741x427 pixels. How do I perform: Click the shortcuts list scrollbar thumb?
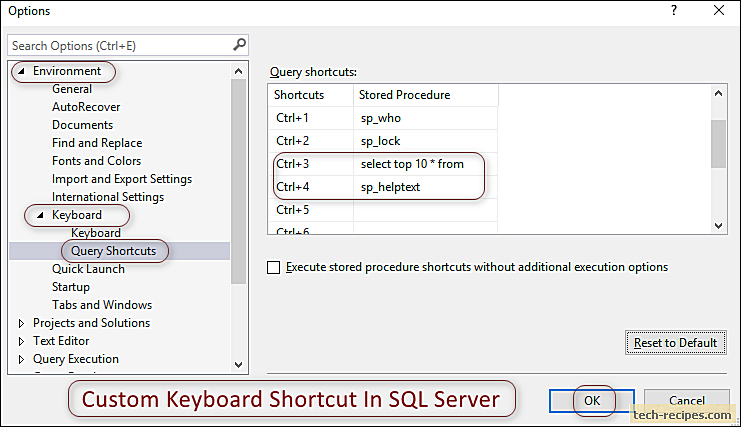click(718, 144)
